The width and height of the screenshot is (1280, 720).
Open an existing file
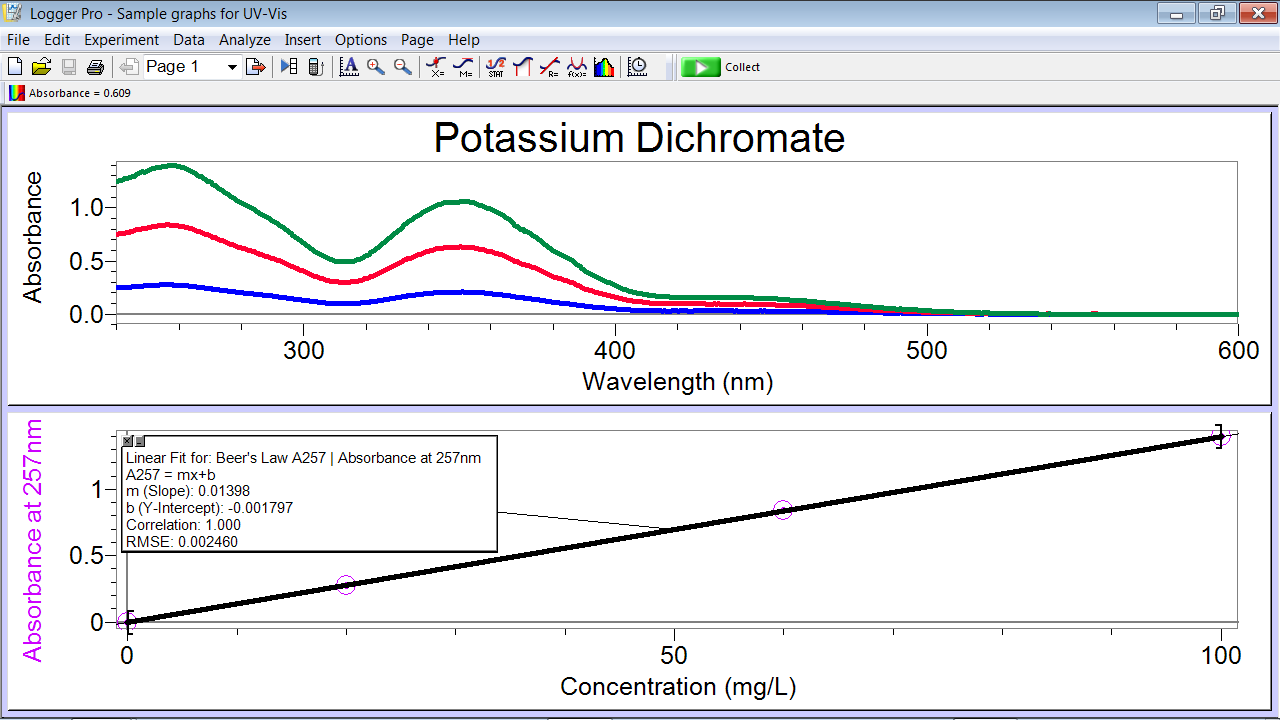click(x=41, y=66)
